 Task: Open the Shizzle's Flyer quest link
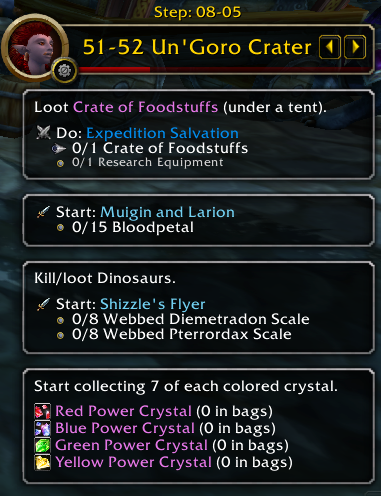click(153, 304)
